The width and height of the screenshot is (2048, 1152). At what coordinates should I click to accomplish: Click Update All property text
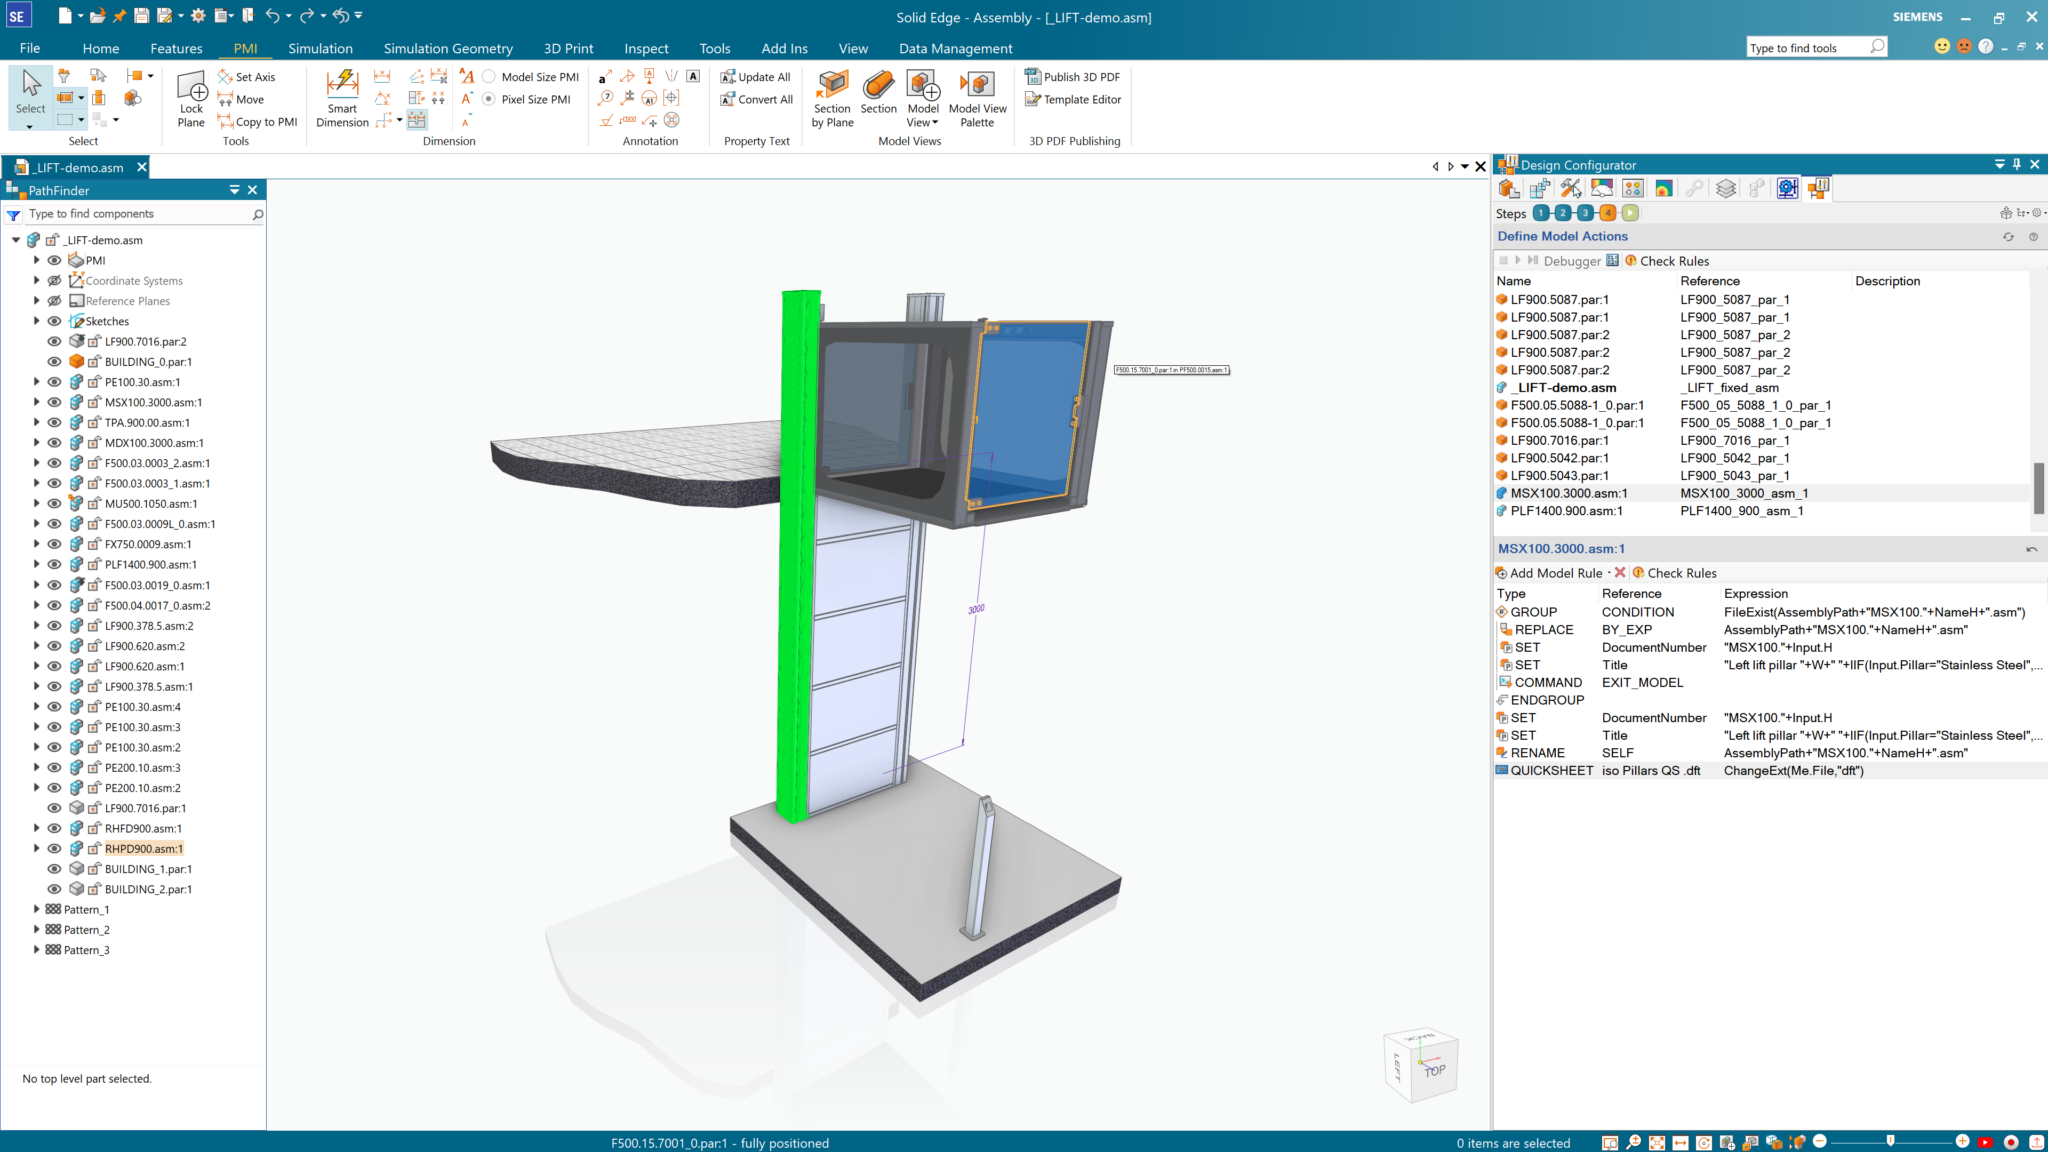pos(755,77)
